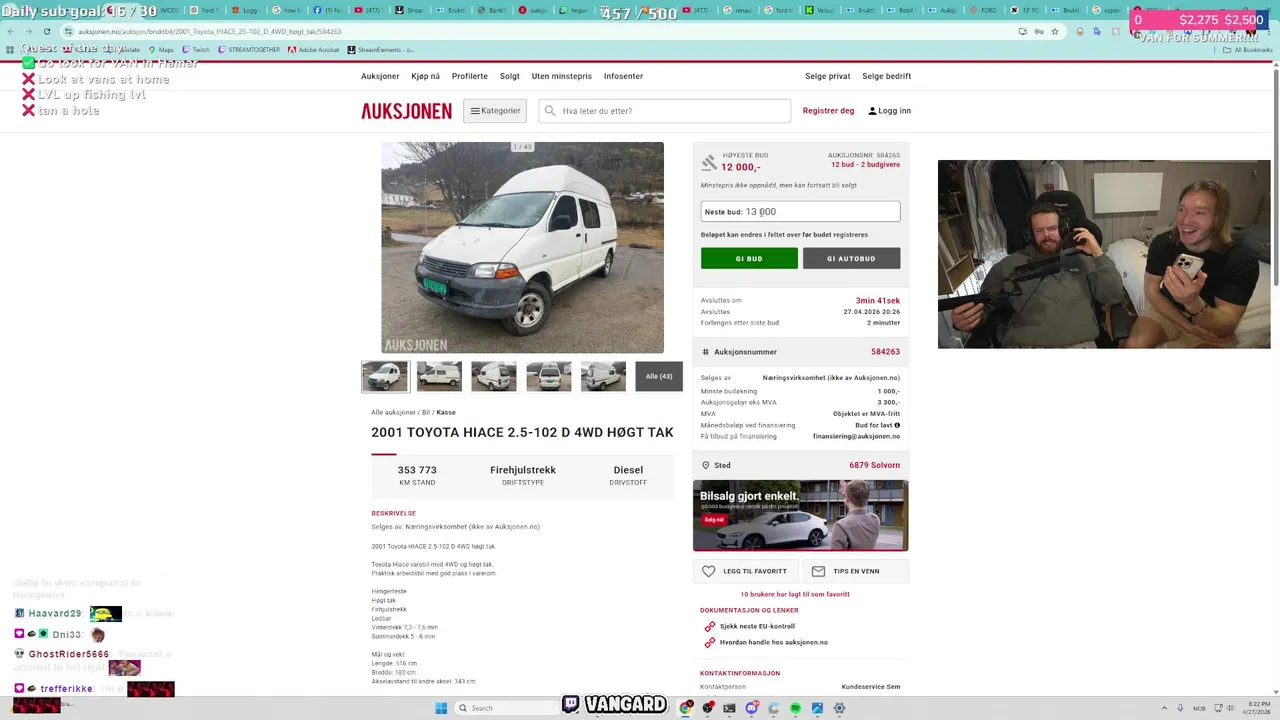Open the Profilerte menu item
Screen dimensions: 1280x720
470,76
